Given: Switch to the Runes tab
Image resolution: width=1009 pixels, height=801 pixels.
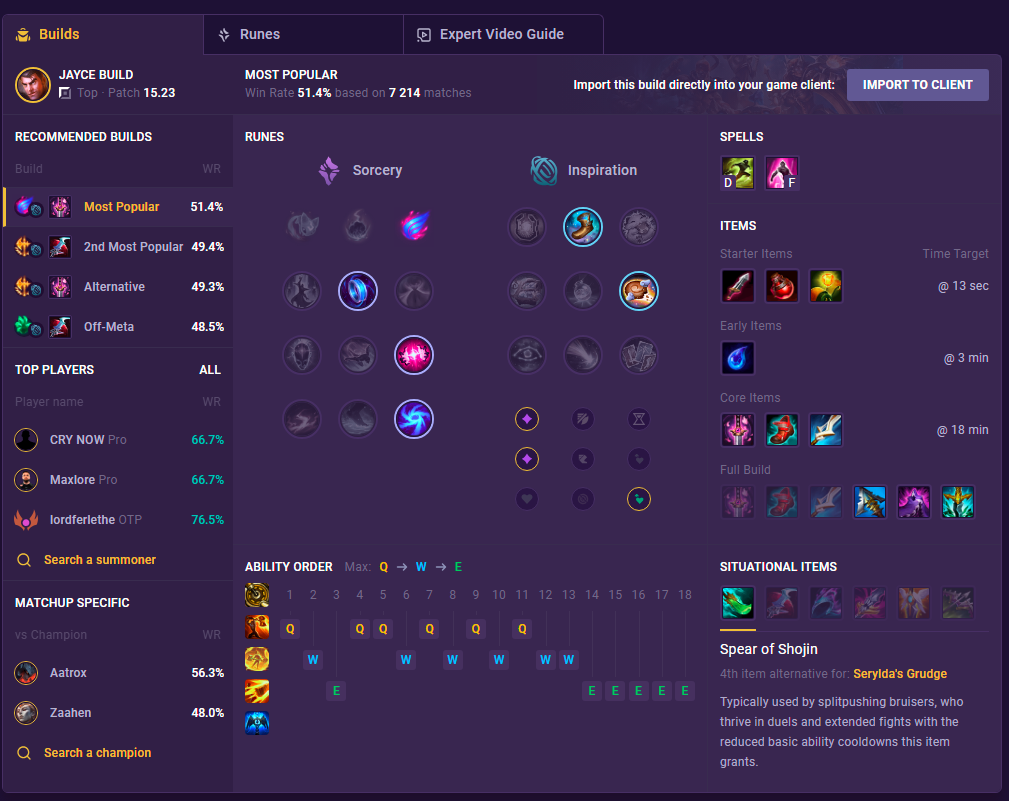Looking at the screenshot, I should [303, 35].
